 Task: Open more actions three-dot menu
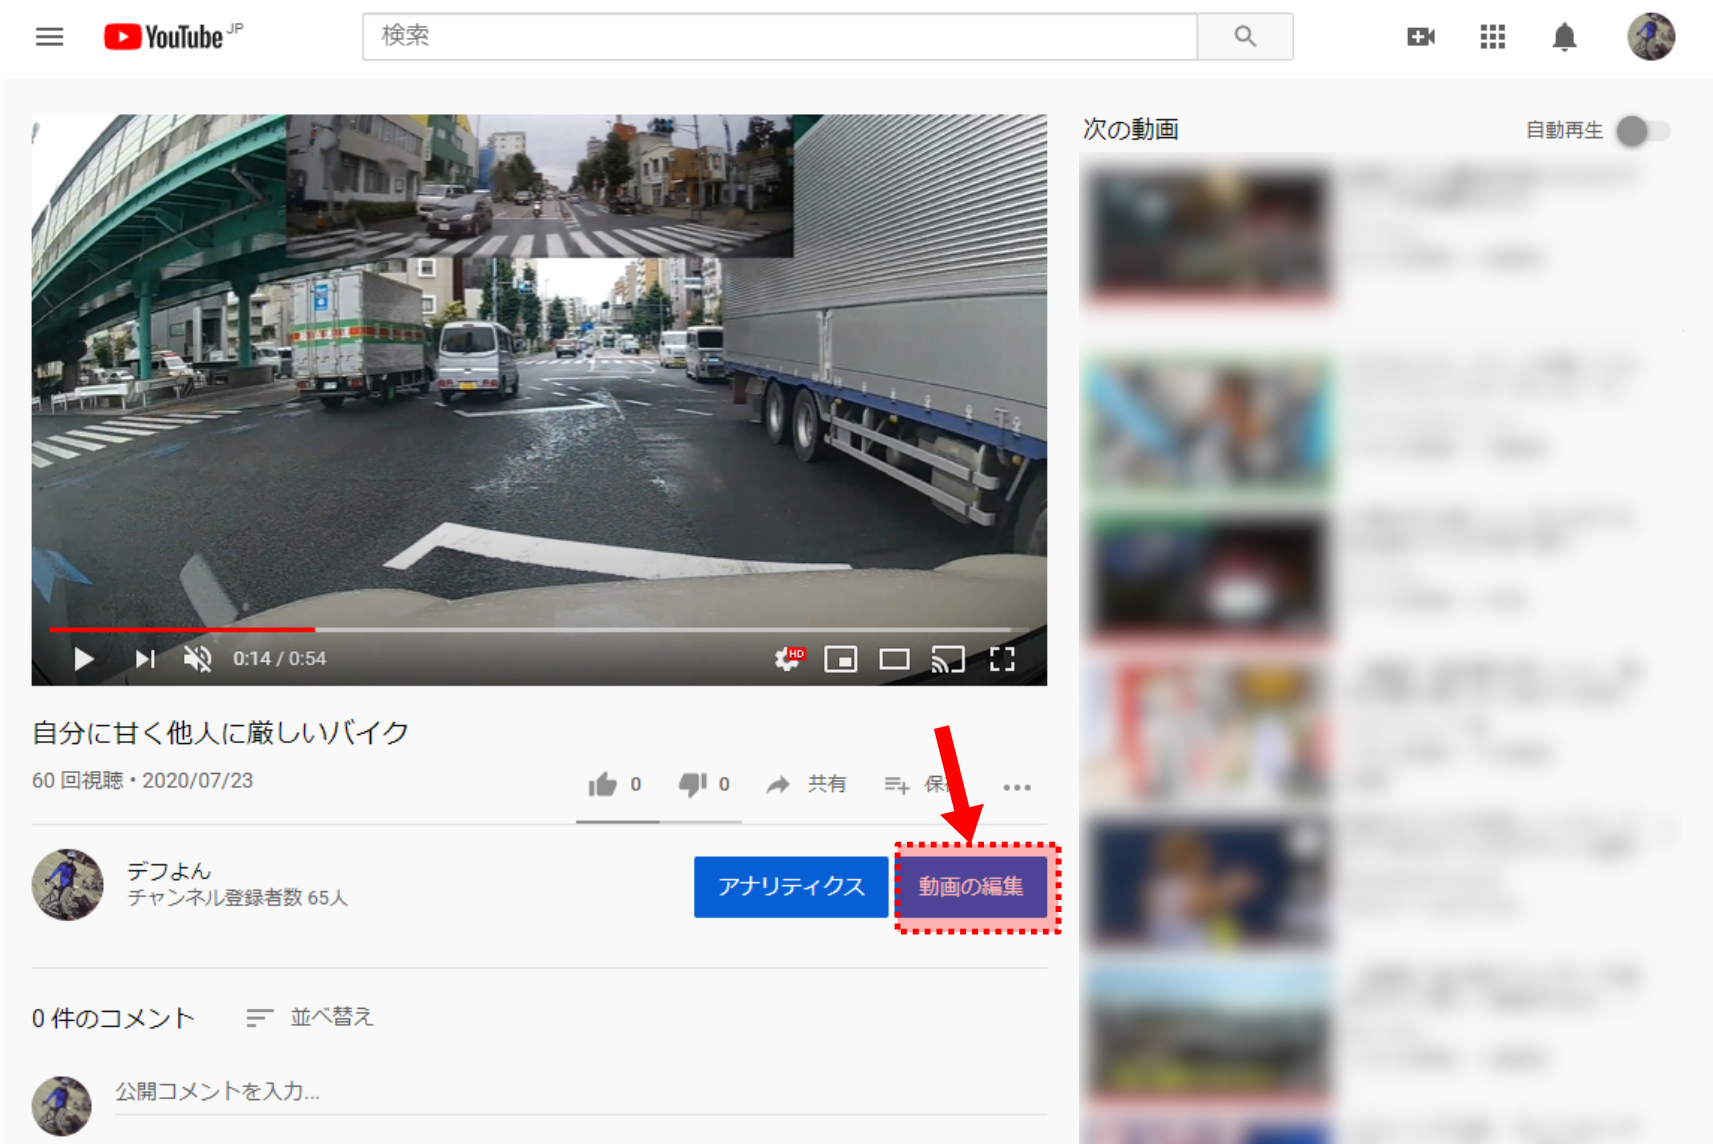click(1017, 787)
